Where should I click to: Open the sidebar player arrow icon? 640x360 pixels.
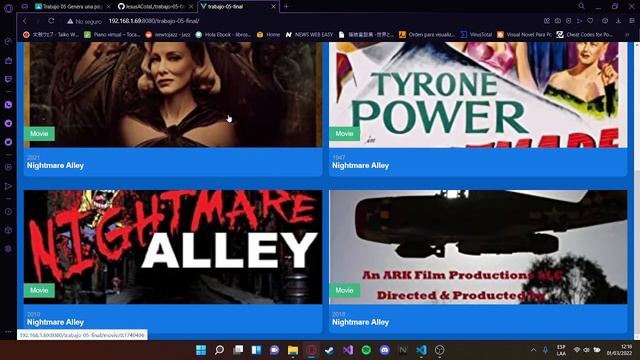8,186
